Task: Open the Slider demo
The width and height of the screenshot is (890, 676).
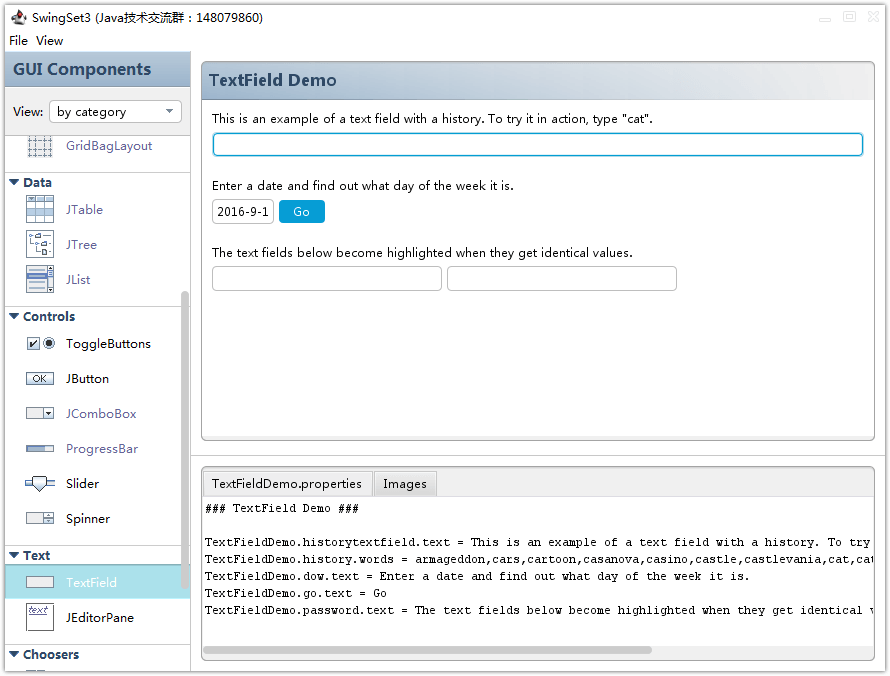Action: click(x=82, y=484)
